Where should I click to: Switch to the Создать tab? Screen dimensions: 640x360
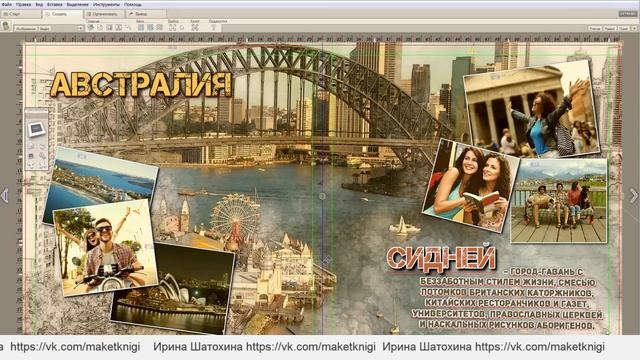[62, 14]
